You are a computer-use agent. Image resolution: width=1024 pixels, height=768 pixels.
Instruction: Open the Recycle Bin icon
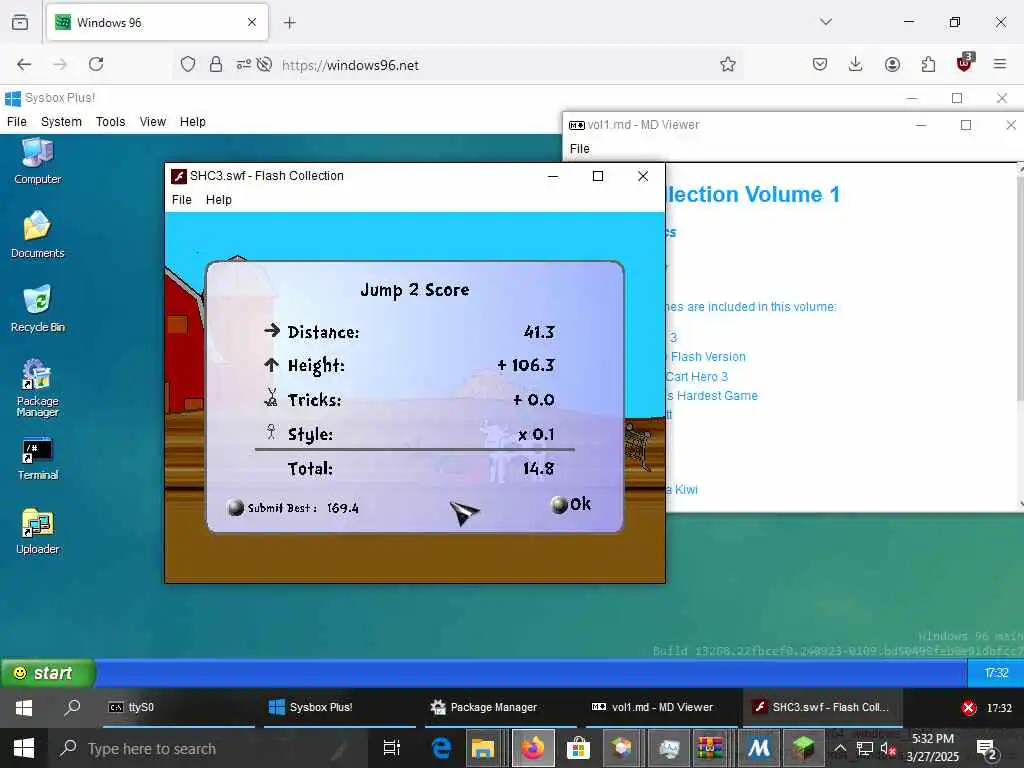pyautogui.click(x=37, y=309)
